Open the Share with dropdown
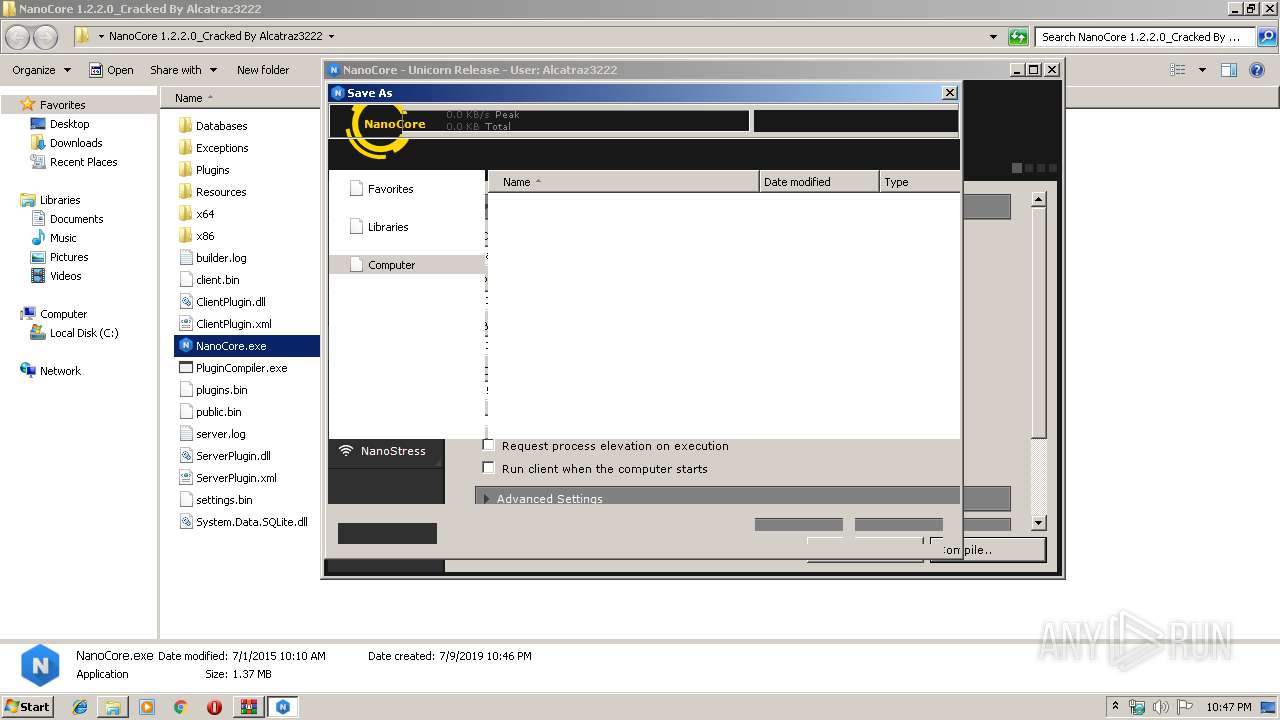This screenshot has height=720, width=1280. click(x=182, y=70)
